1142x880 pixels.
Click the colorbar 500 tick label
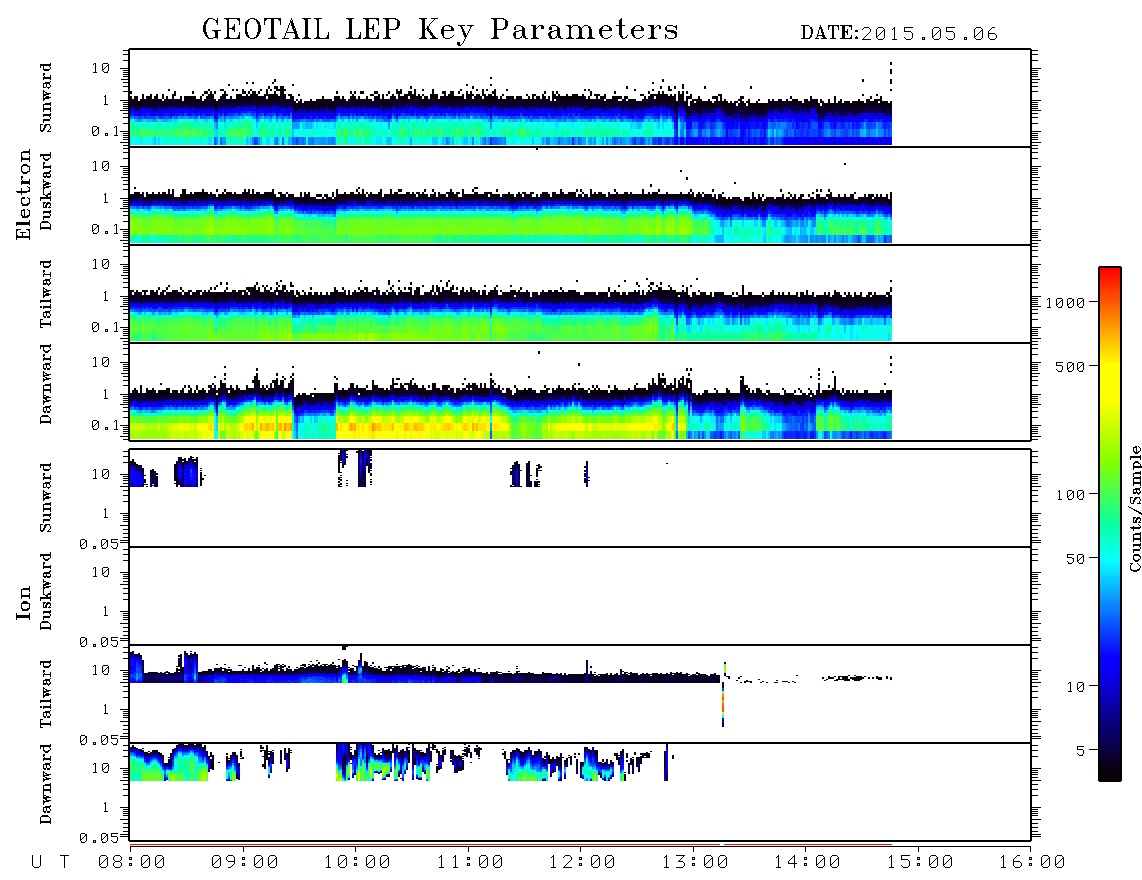pyautogui.click(x=1071, y=367)
